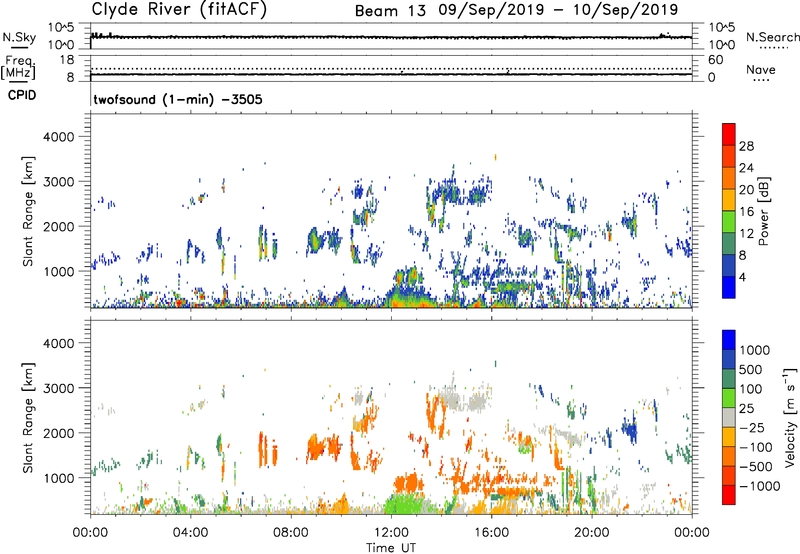This screenshot has height=554, width=800.
Task: Click 'Slant Range [km]' label of velocity panel
Action: [28, 417]
